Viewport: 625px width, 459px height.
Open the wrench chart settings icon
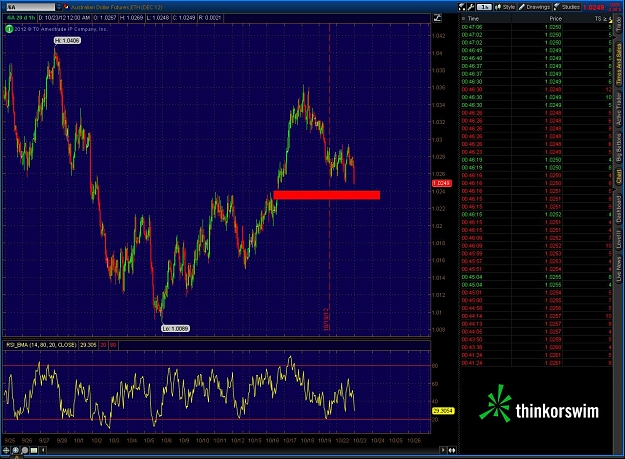coord(471,7)
